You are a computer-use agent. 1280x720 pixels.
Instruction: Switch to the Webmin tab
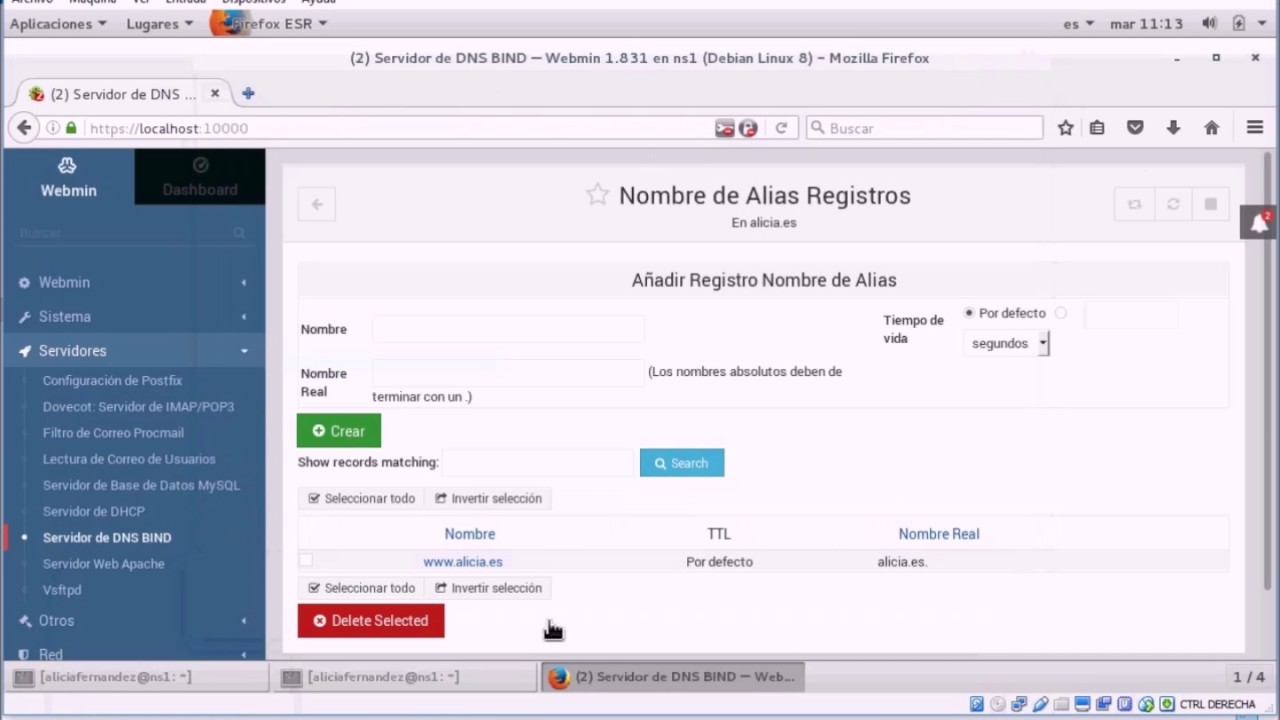pos(69,176)
